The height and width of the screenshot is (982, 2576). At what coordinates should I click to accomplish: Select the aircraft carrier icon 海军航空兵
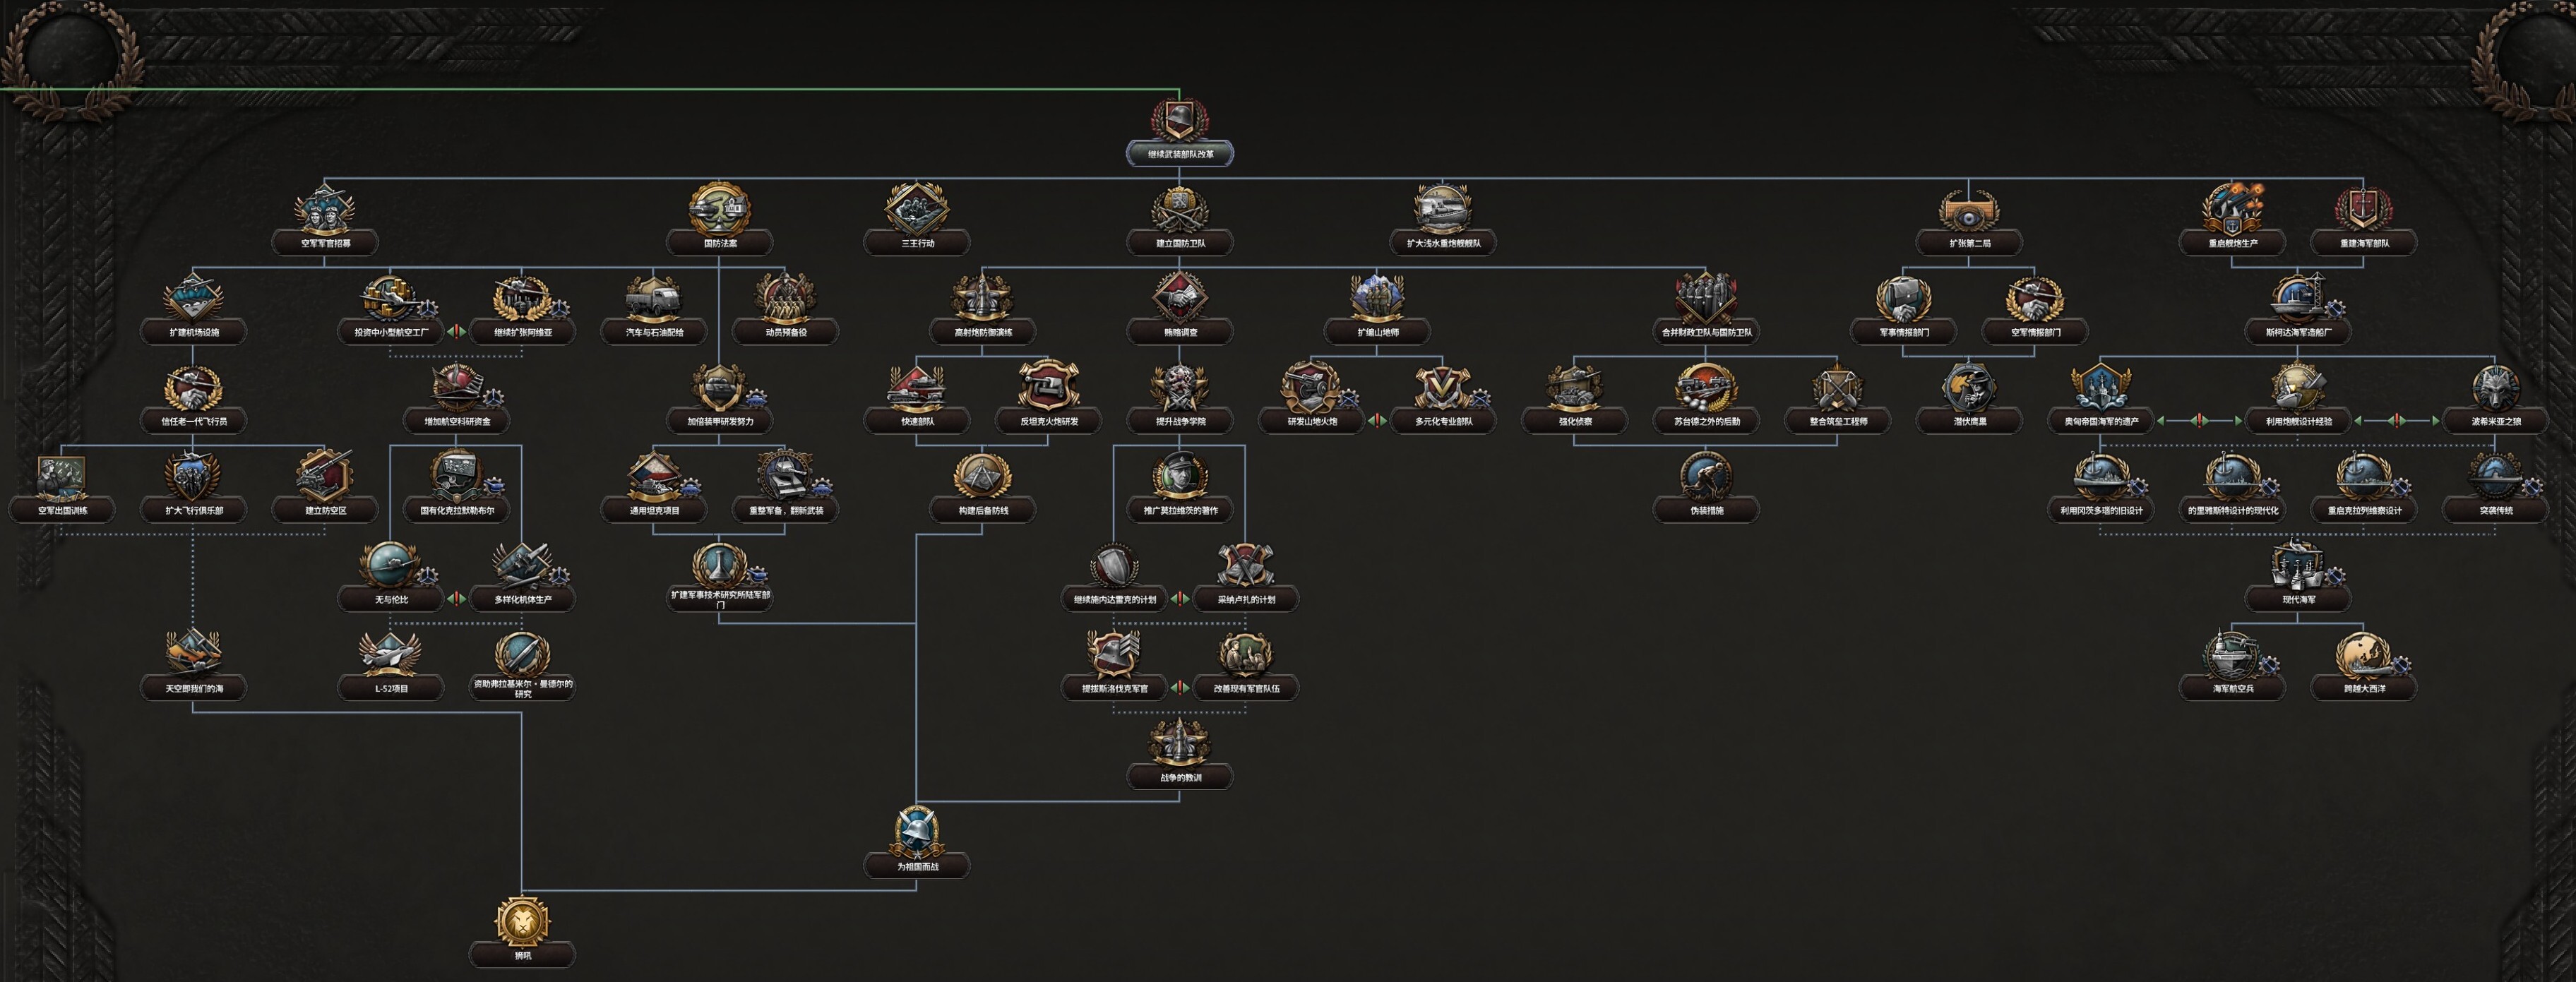(2232, 655)
